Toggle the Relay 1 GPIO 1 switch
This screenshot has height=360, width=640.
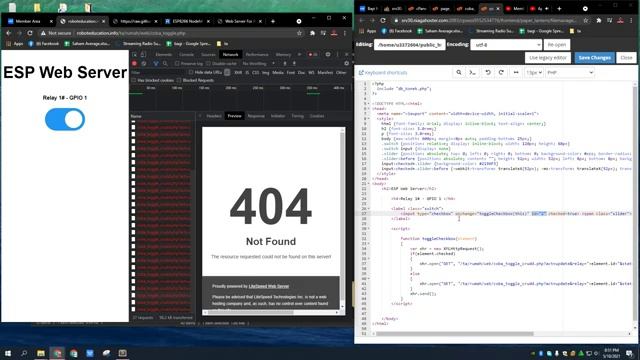click(65, 120)
